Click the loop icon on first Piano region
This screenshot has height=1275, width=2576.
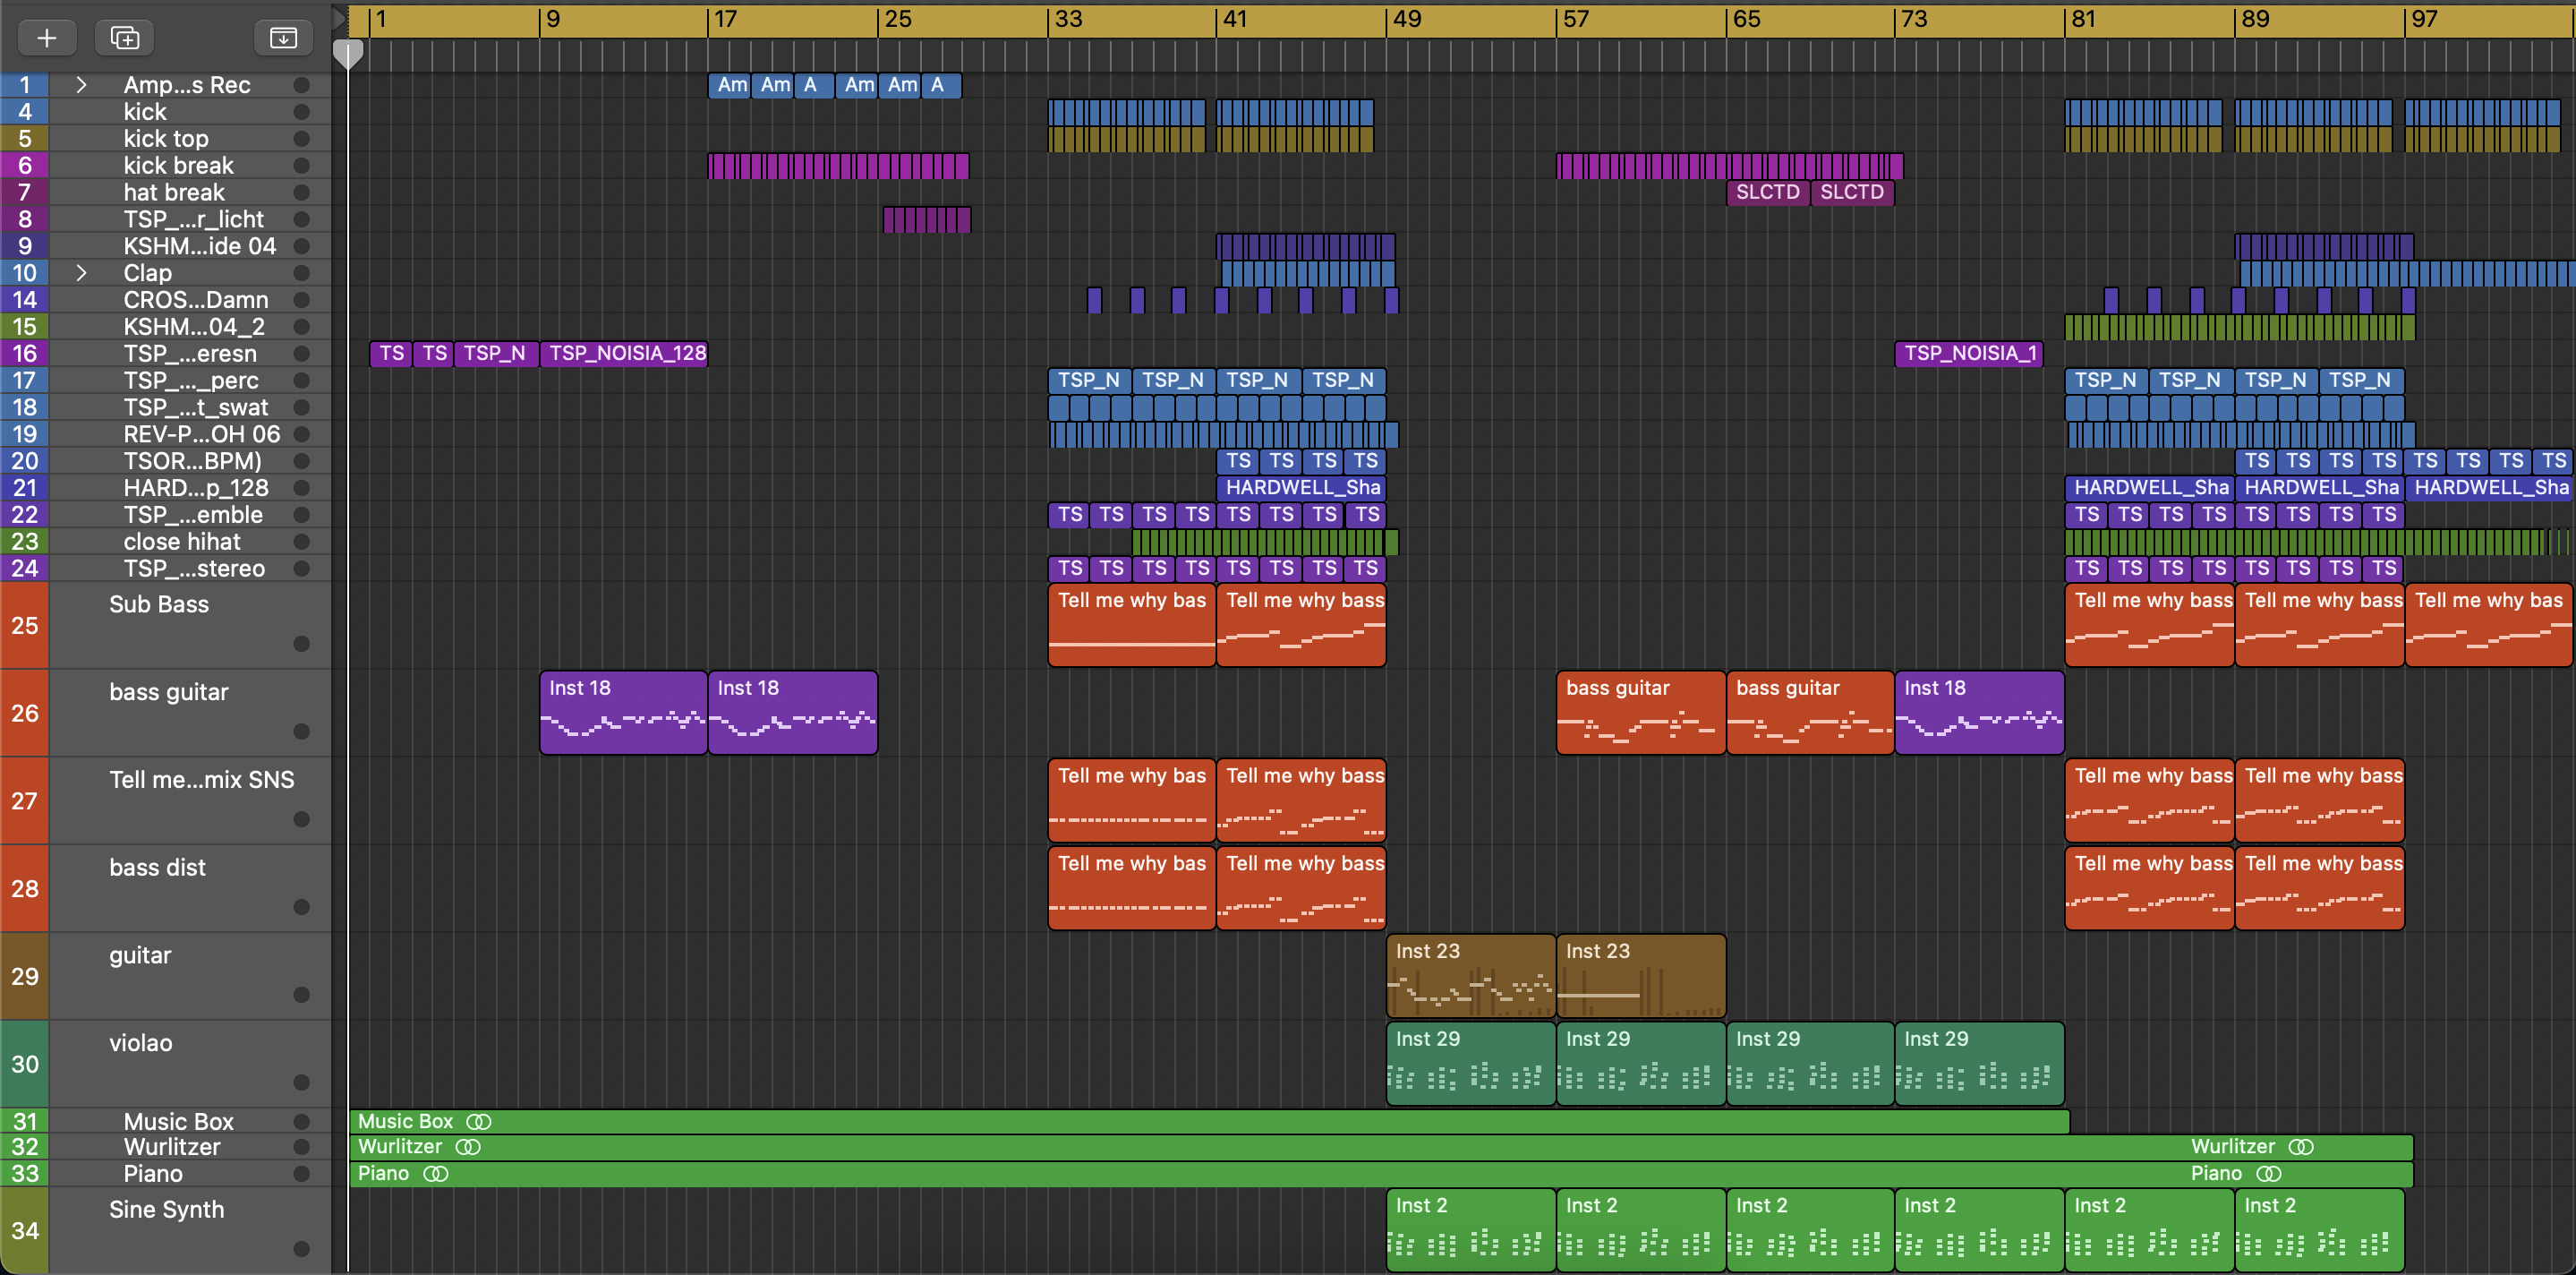(x=436, y=1174)
